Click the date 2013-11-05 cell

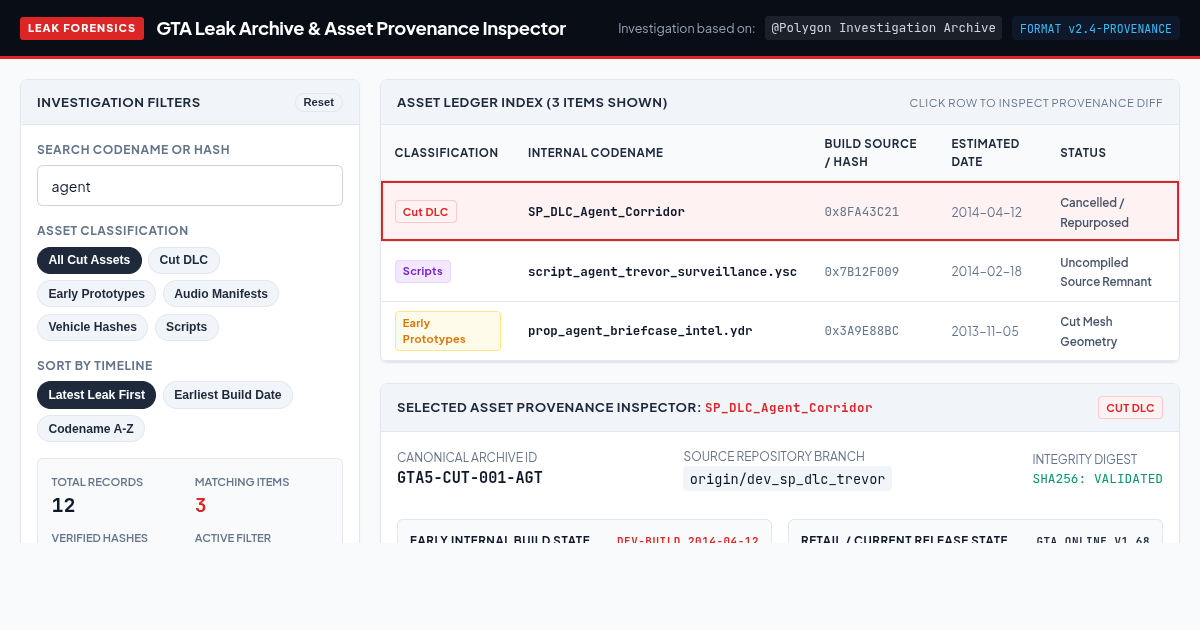[987, 331]
